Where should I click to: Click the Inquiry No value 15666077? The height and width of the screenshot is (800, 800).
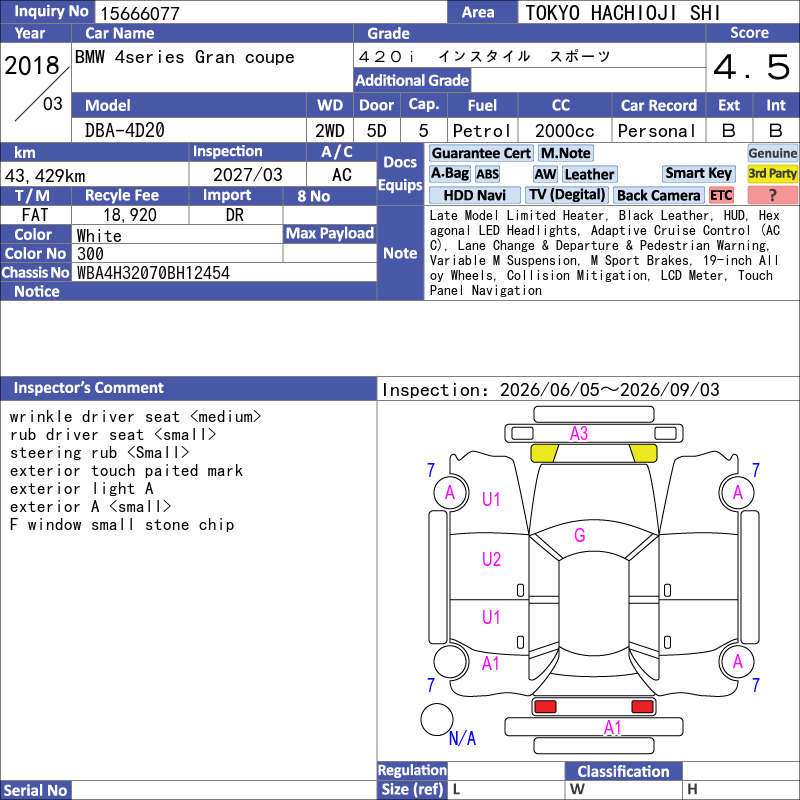(x=140, y=13)
